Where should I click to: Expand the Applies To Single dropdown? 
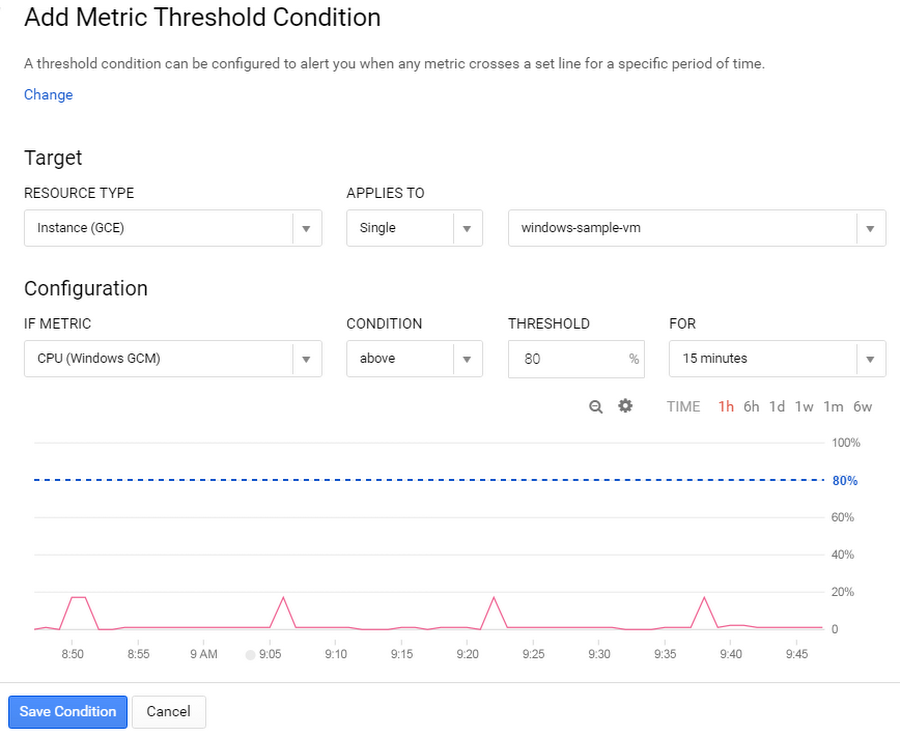click(x=414, y=228)
